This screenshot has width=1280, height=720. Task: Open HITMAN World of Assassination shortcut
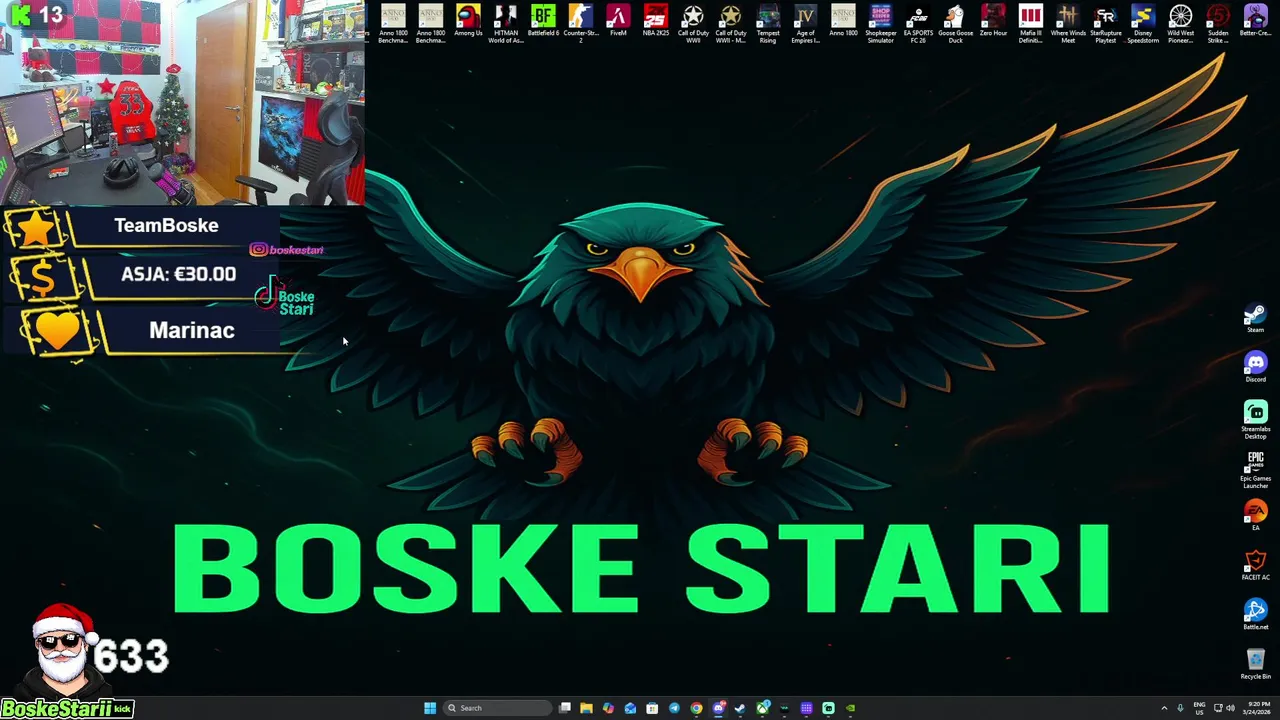coord(505,23)
